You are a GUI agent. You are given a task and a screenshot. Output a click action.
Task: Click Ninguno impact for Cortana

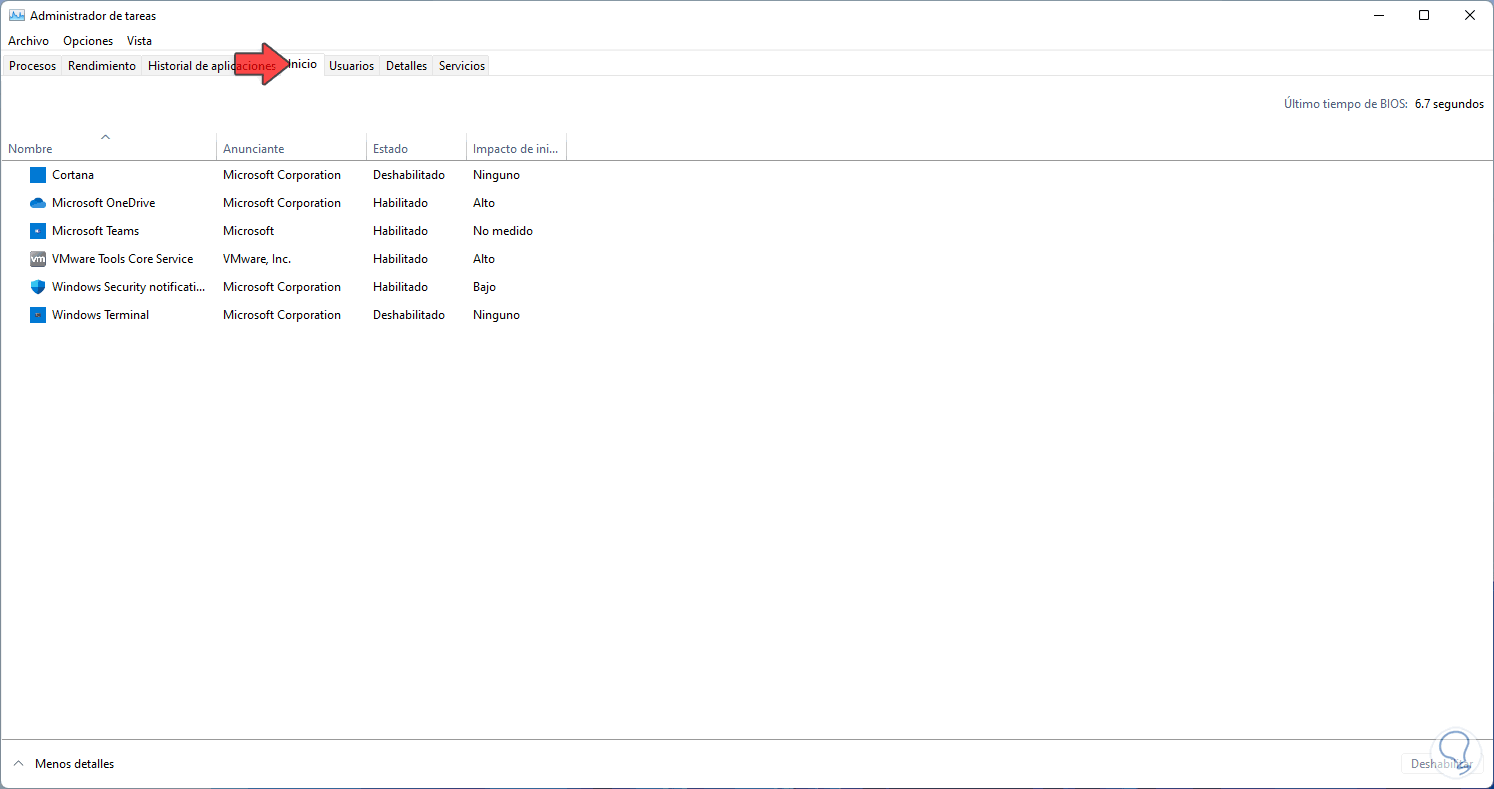[497, 175]
